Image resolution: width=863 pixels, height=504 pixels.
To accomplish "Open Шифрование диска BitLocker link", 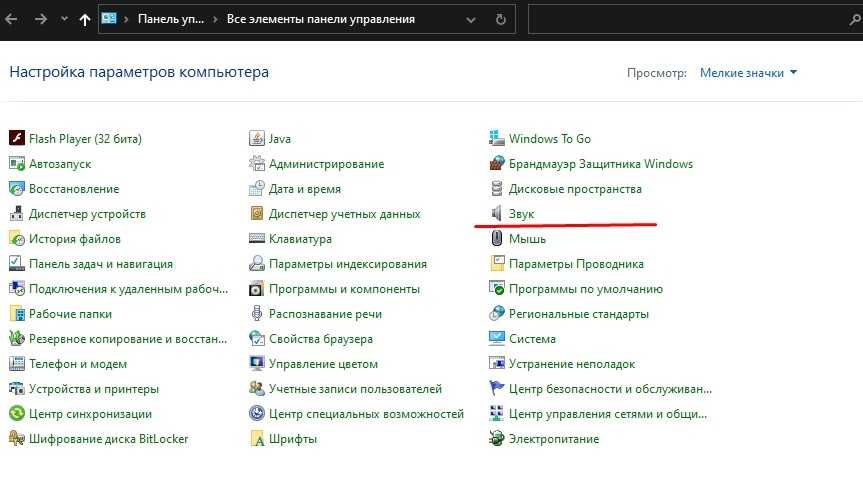I will 108,439.
